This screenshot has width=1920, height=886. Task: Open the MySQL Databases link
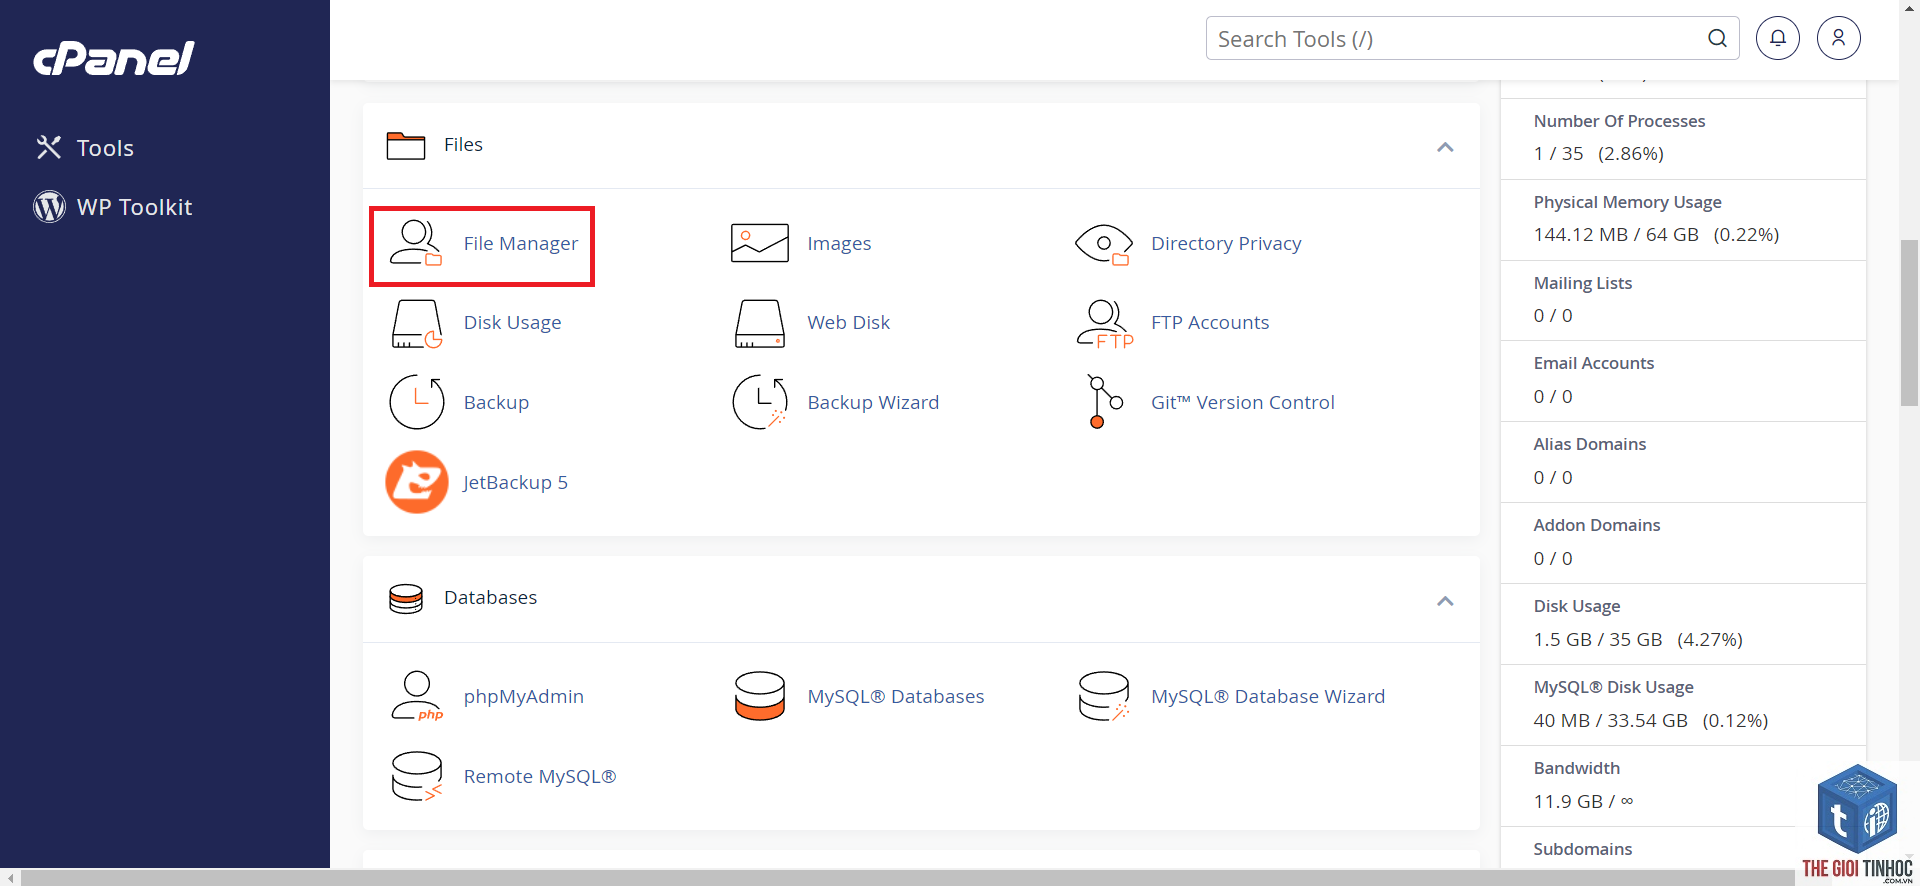(896, 696)
